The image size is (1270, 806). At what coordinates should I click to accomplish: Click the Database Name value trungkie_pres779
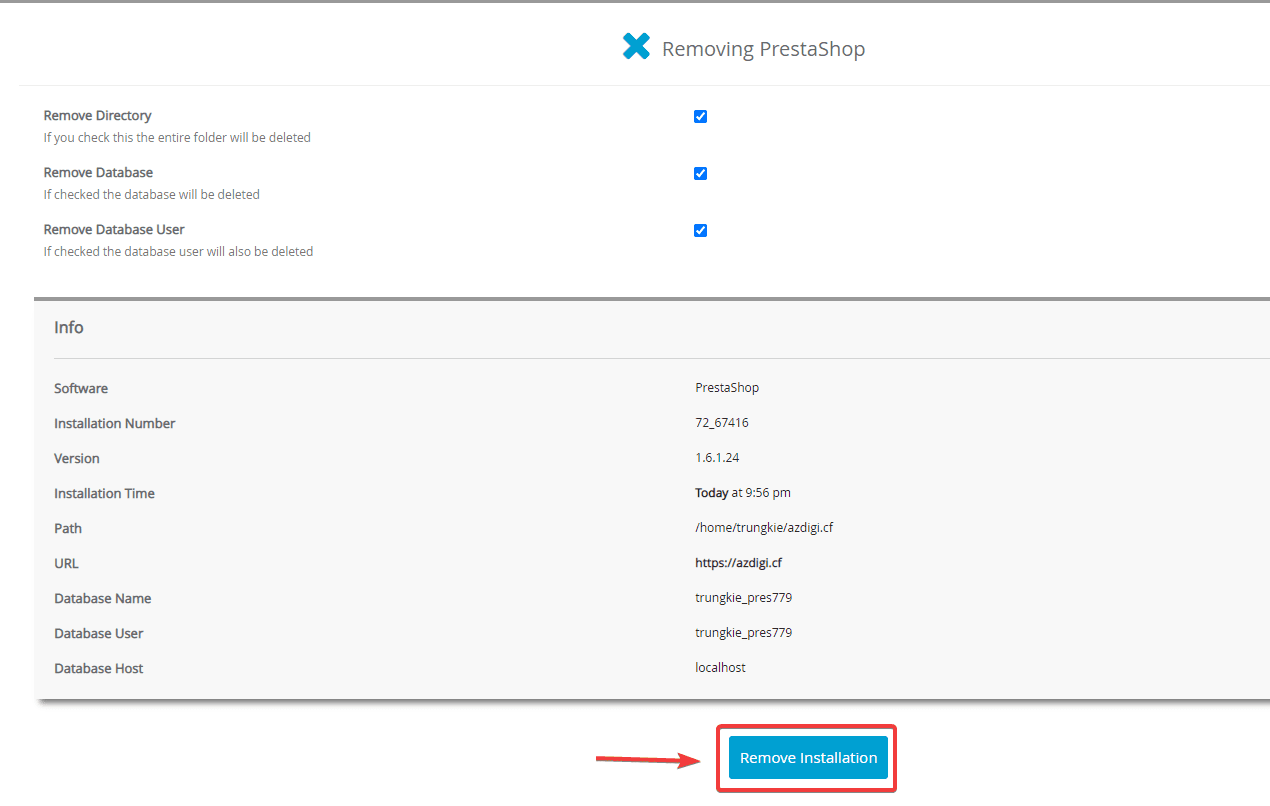tap(743, 598)
